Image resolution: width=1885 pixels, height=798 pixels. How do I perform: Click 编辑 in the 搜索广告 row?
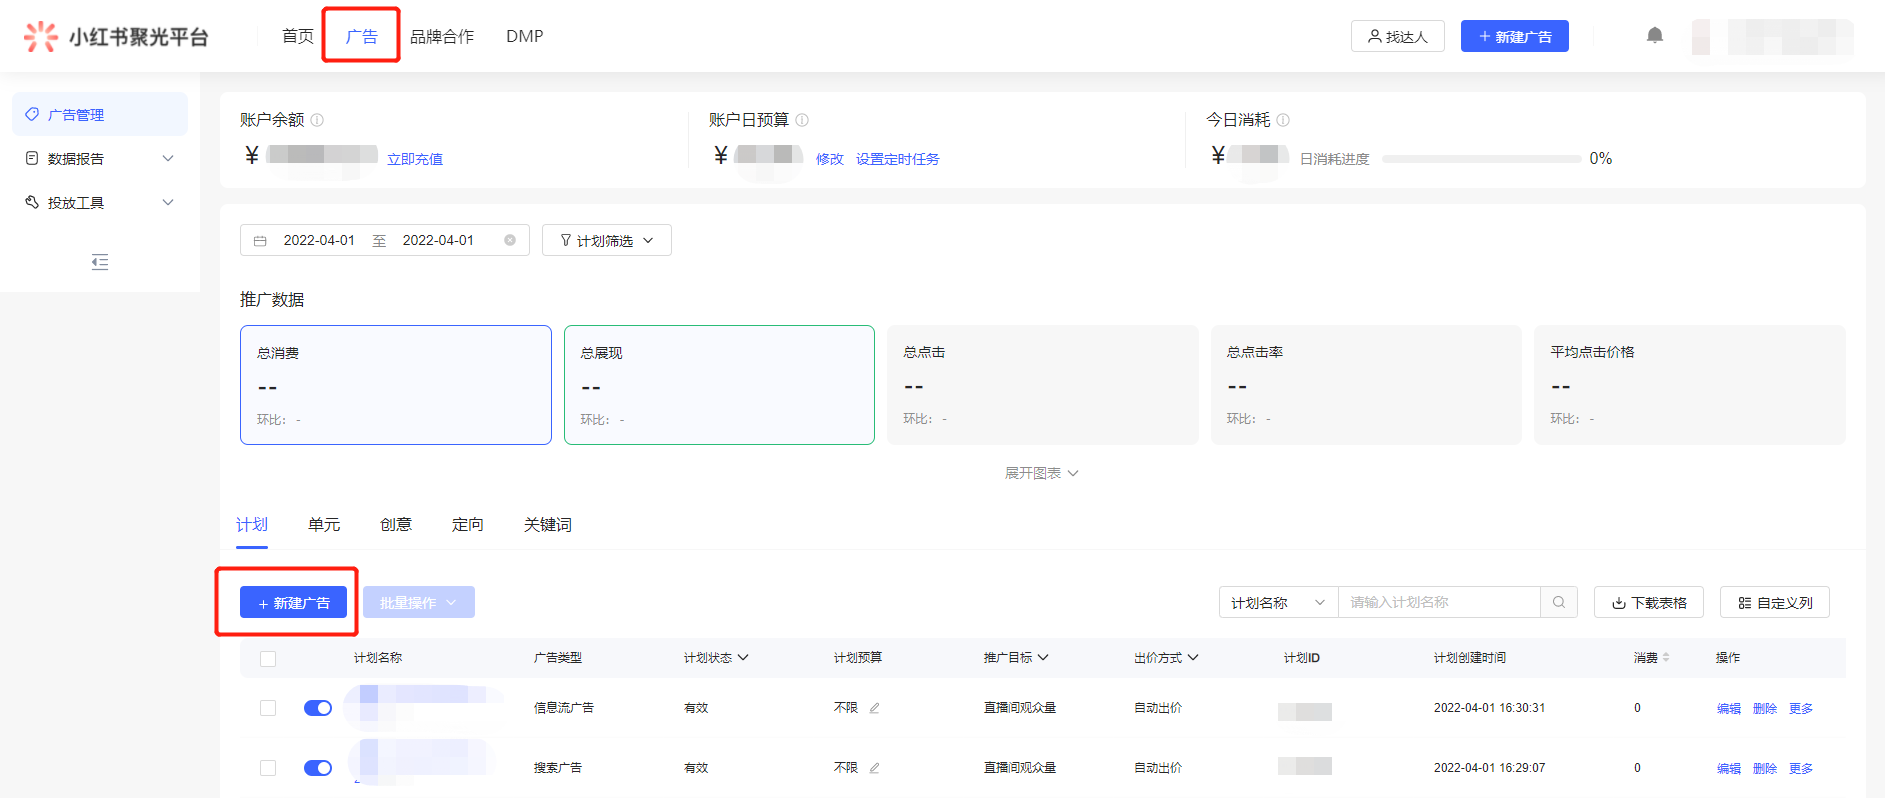[1729, 768]
